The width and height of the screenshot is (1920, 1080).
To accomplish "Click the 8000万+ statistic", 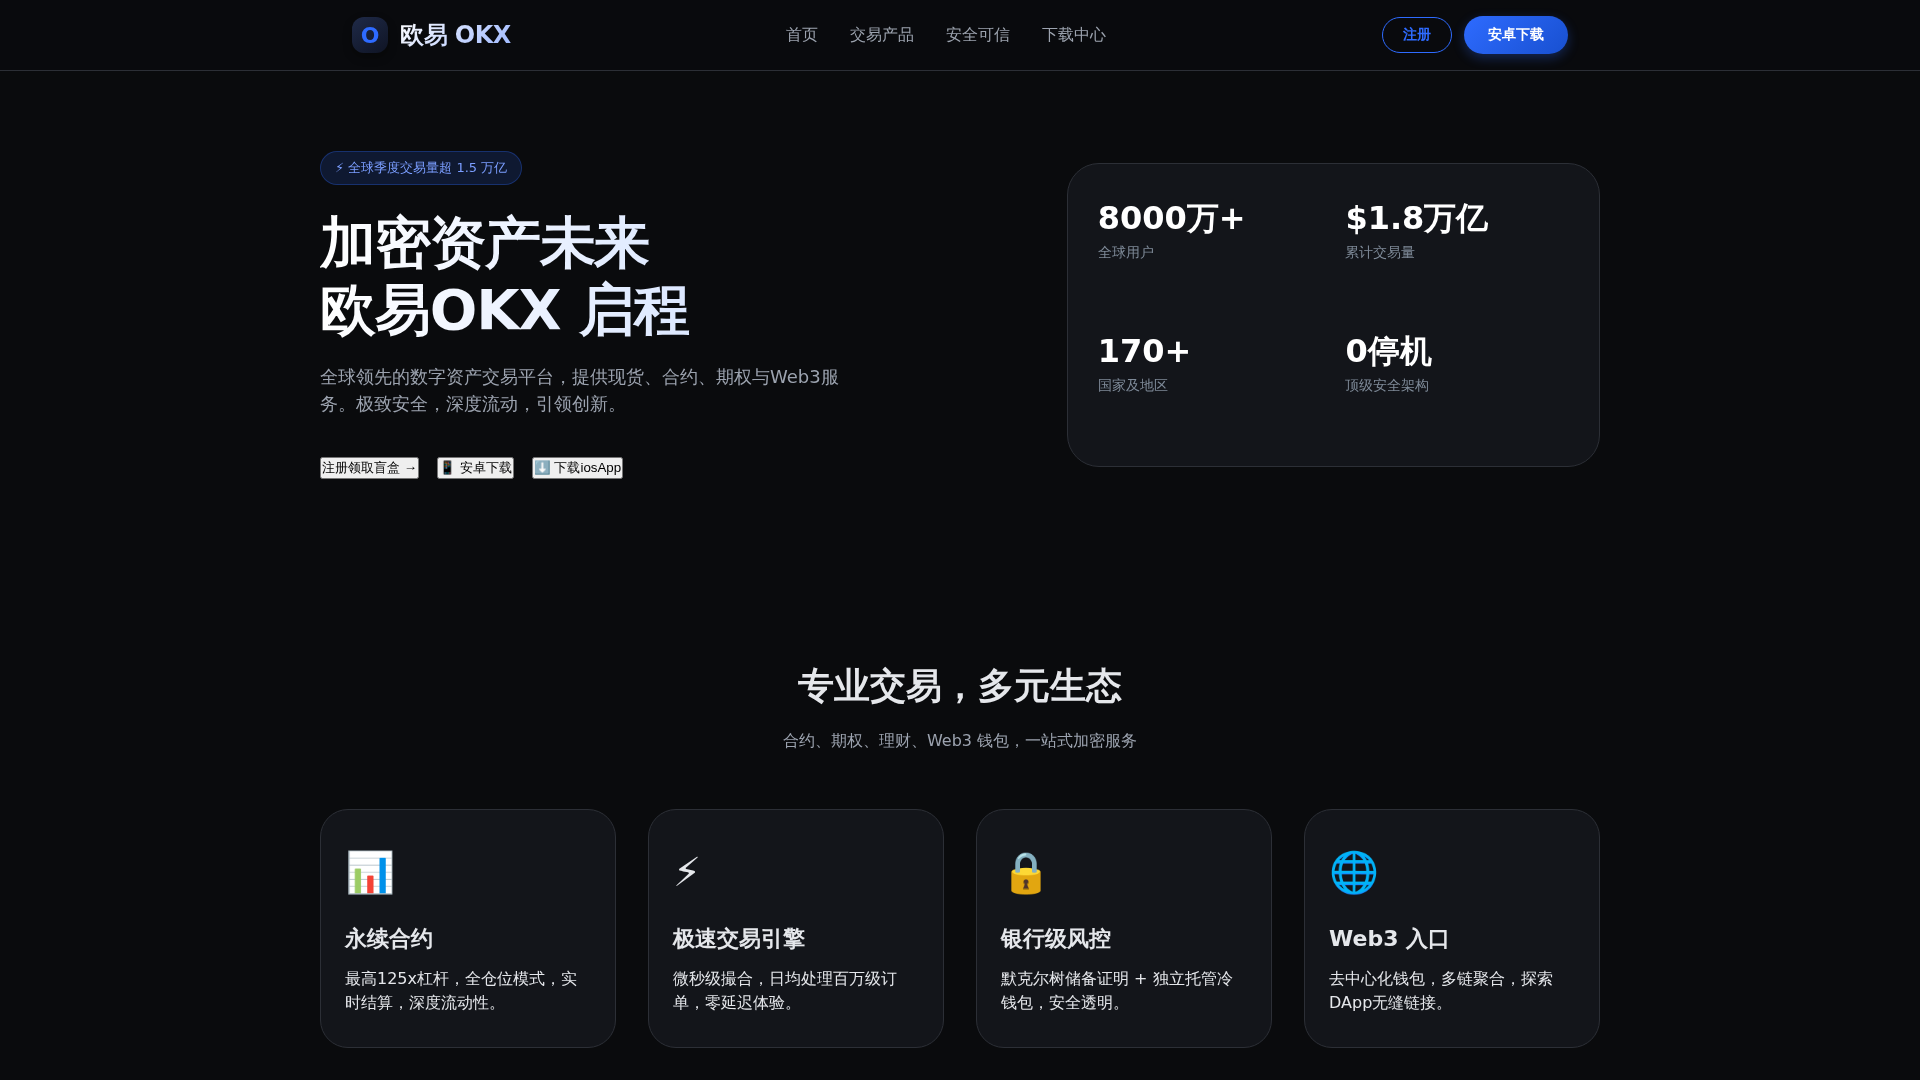I will (x=1171, y=218).
